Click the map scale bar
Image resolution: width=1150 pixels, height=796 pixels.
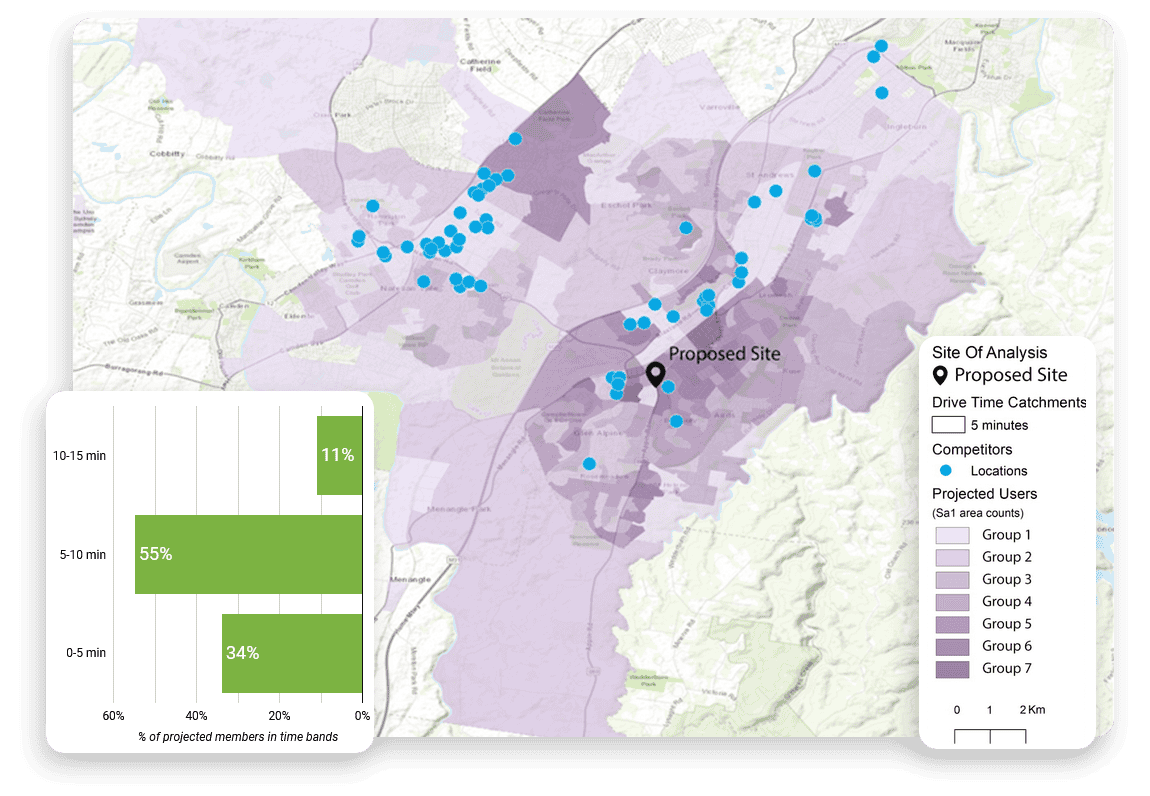tap(990, 736)
